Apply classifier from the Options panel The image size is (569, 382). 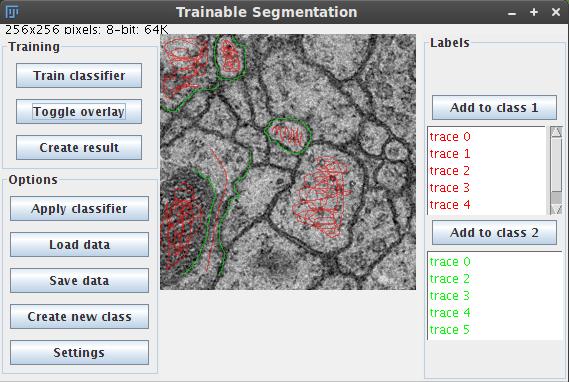[x=79, y=209]
